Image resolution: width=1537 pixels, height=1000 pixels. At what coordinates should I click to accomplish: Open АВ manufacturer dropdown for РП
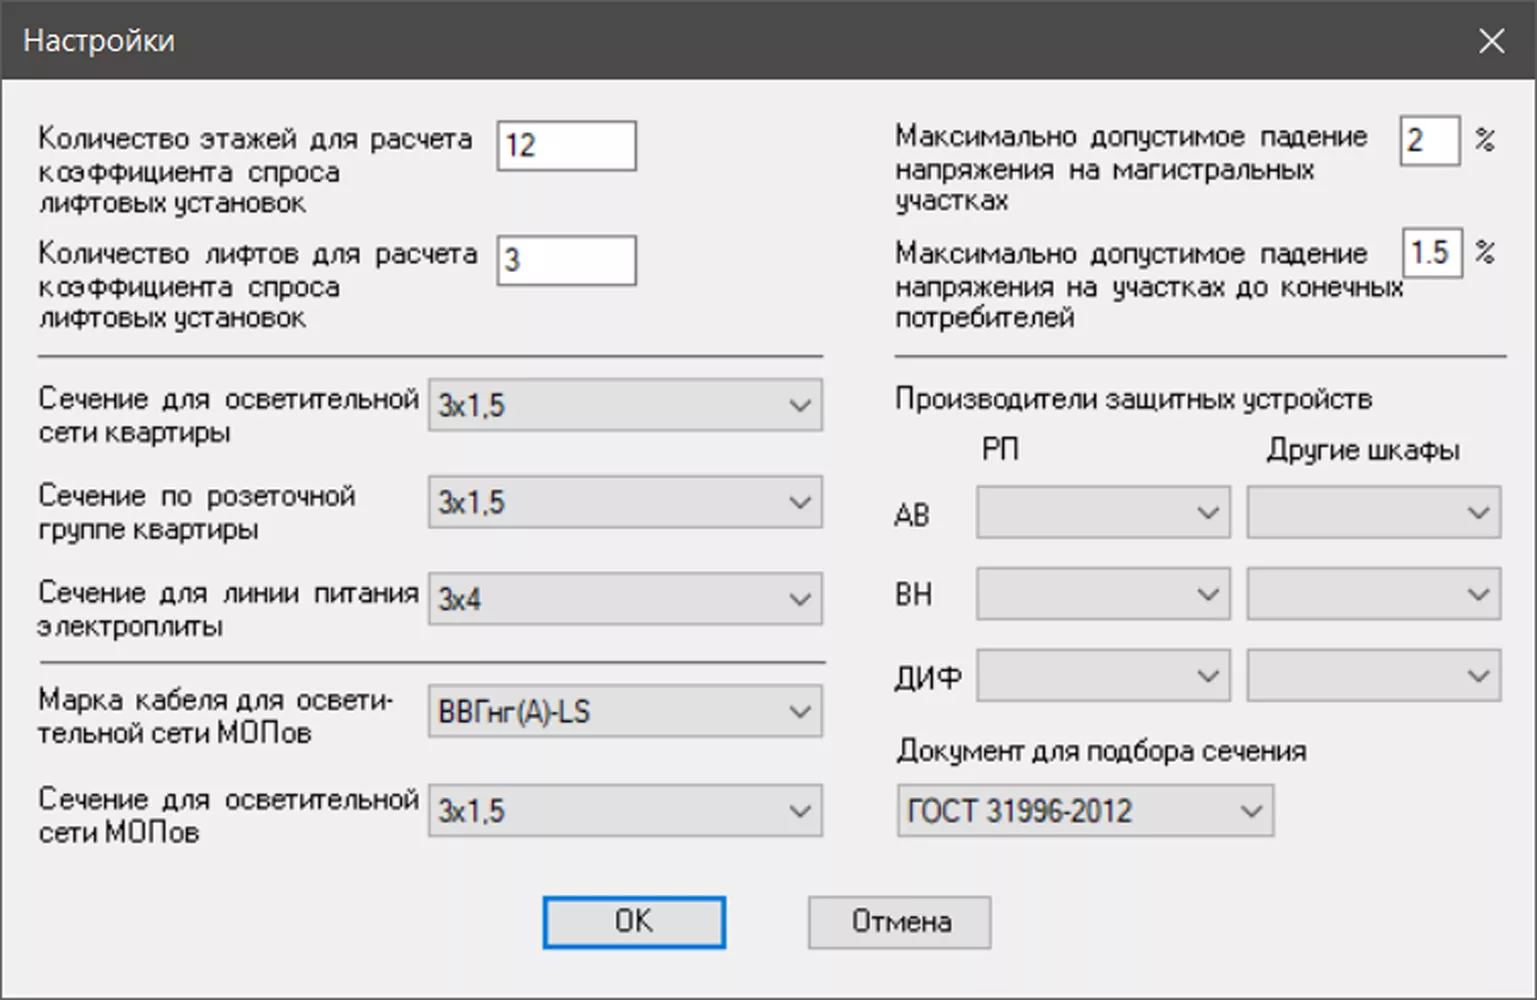coord(1102,513)
